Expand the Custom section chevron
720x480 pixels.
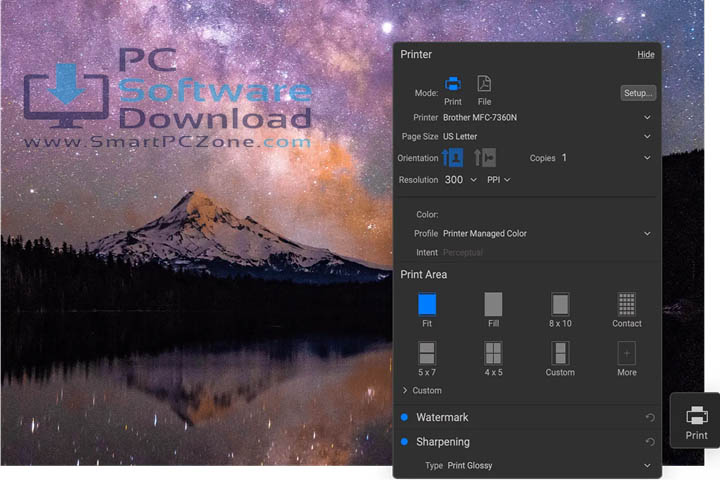click(405, 390)
